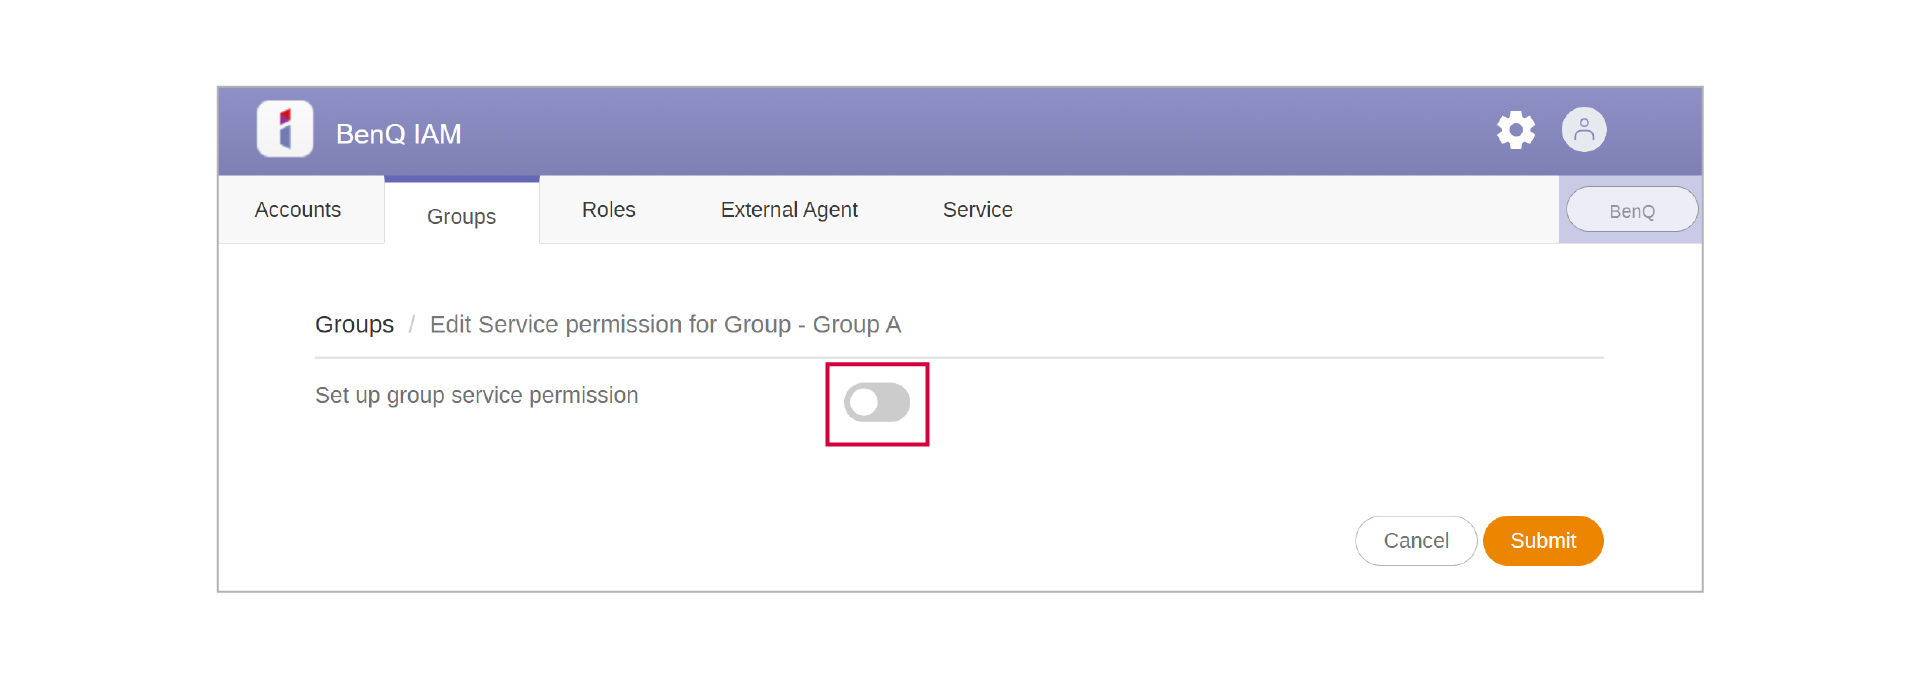Navigate back via Groups breadcrumb link
The width and height of the screenshot is (1921, 678).
click(354, 325)
